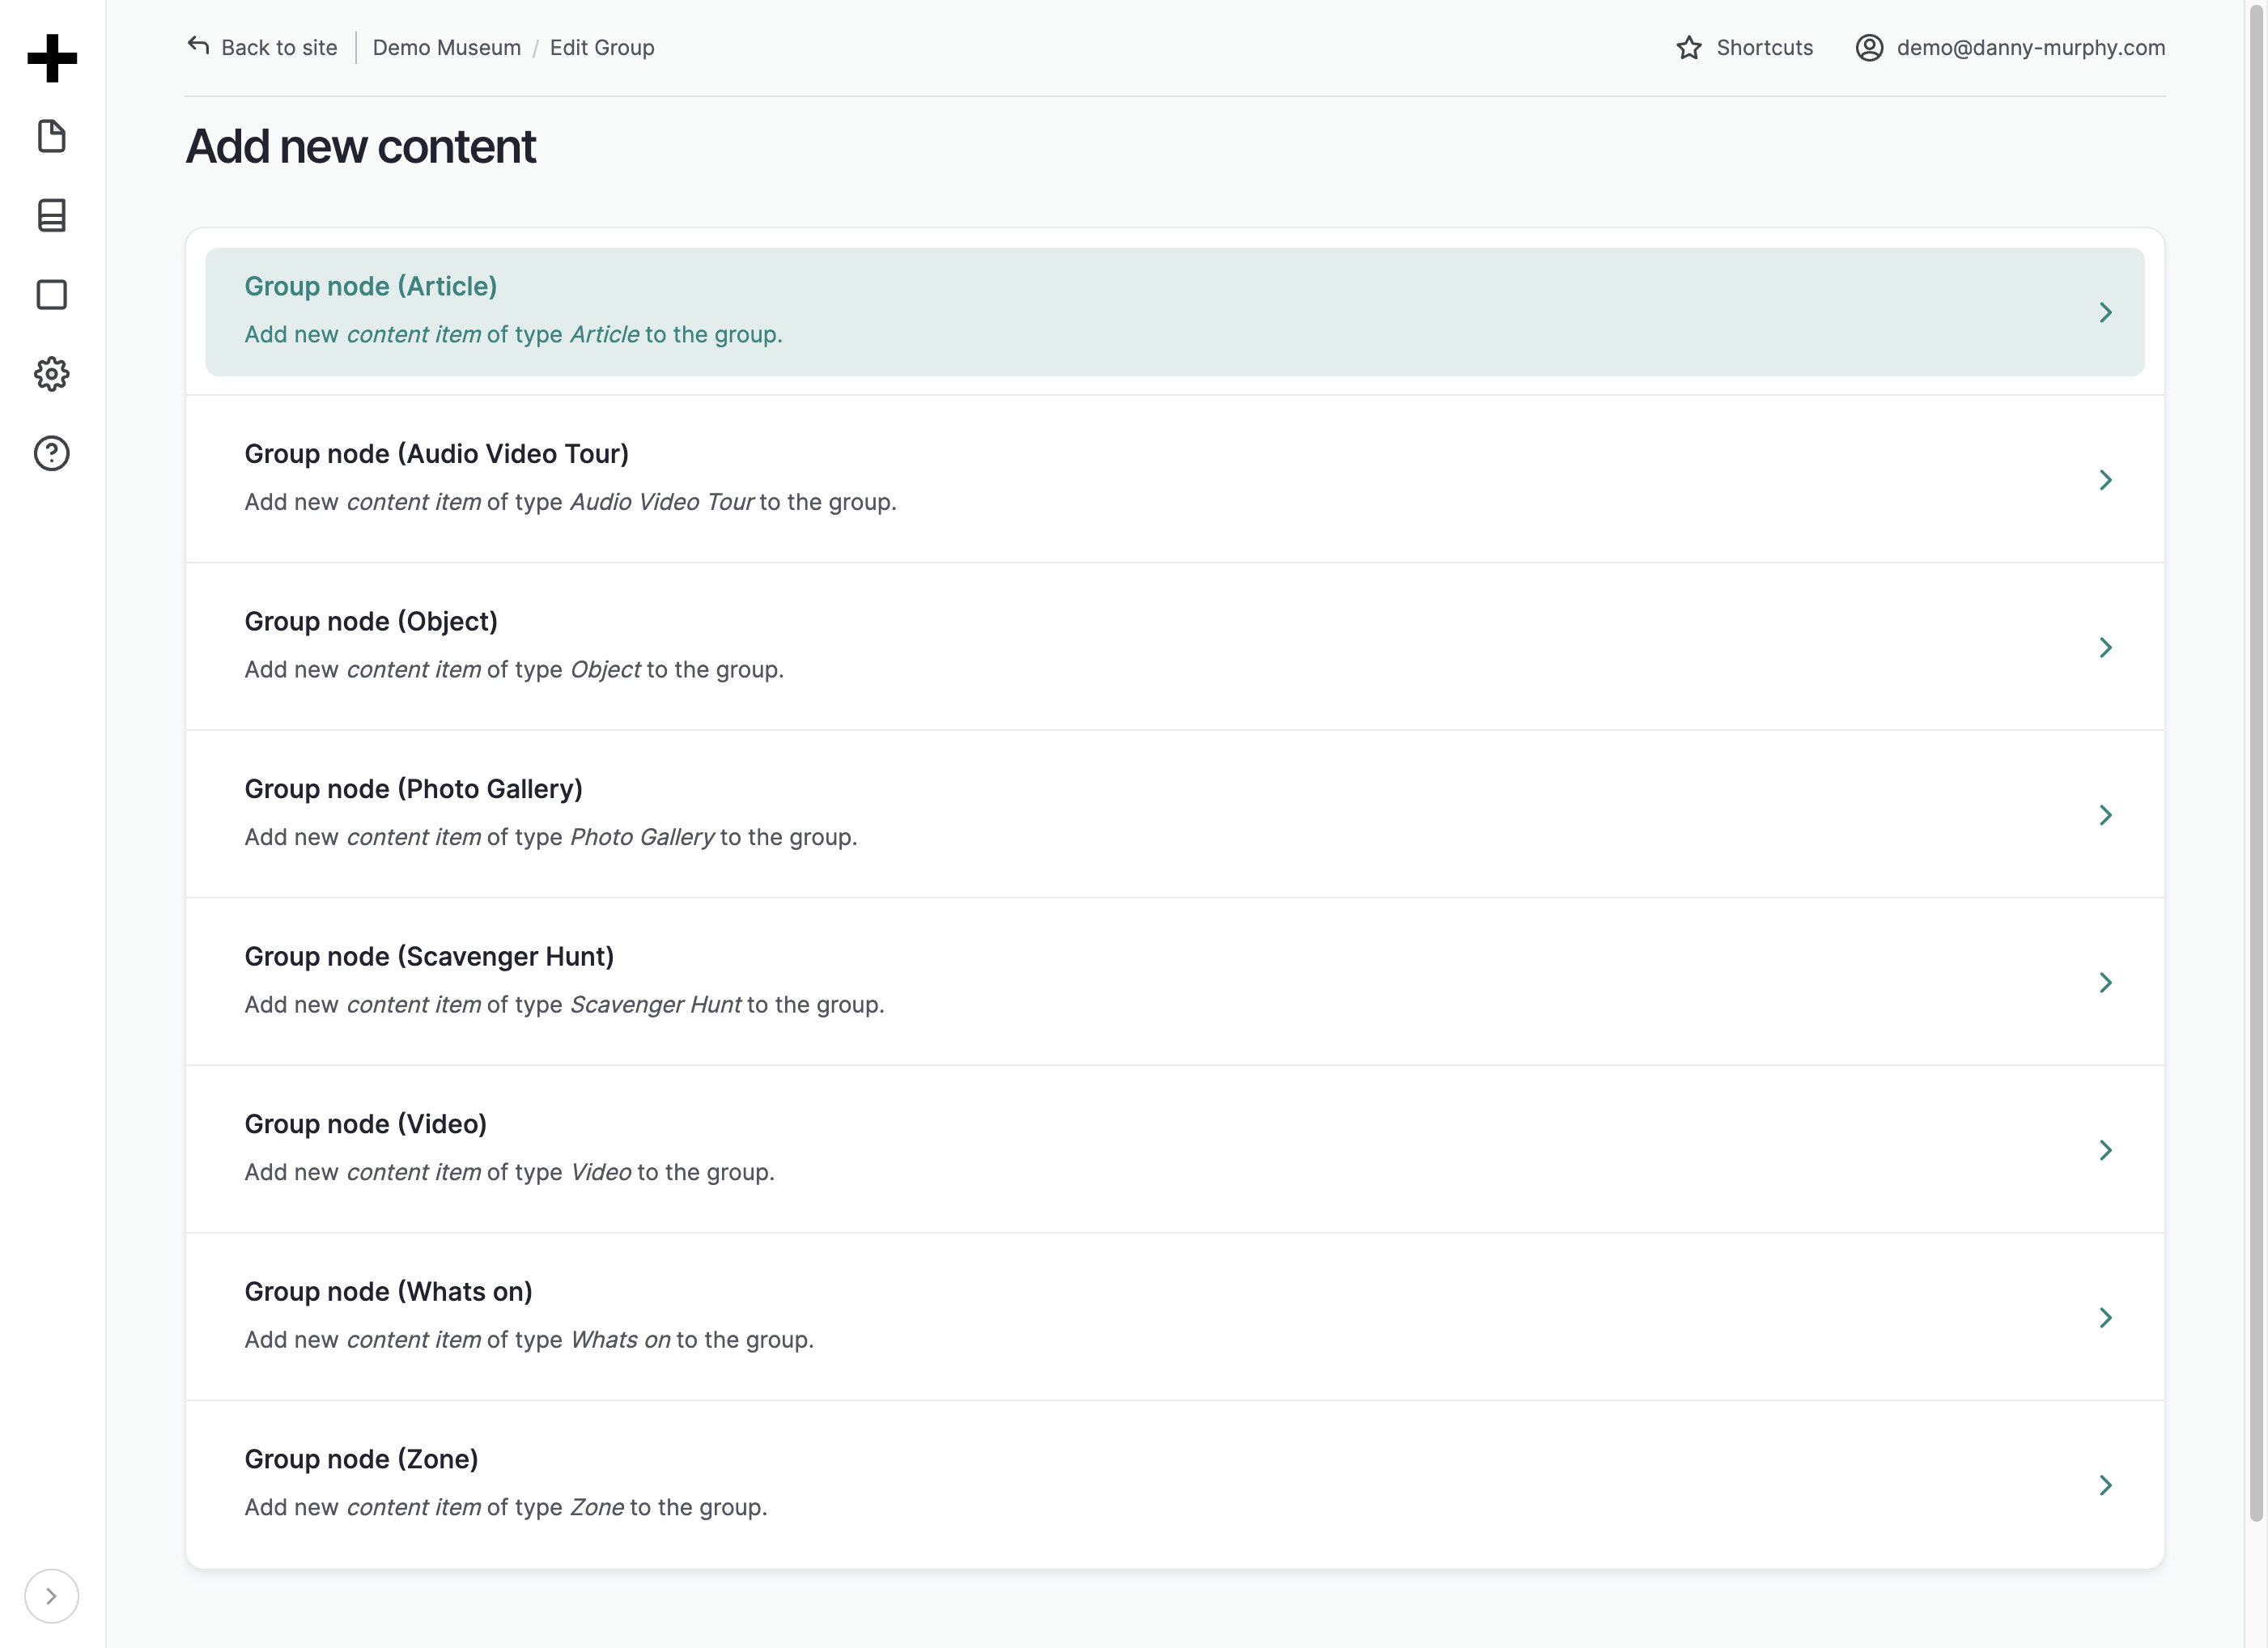Click chevron on Scavenger Hunt row

2106,982
